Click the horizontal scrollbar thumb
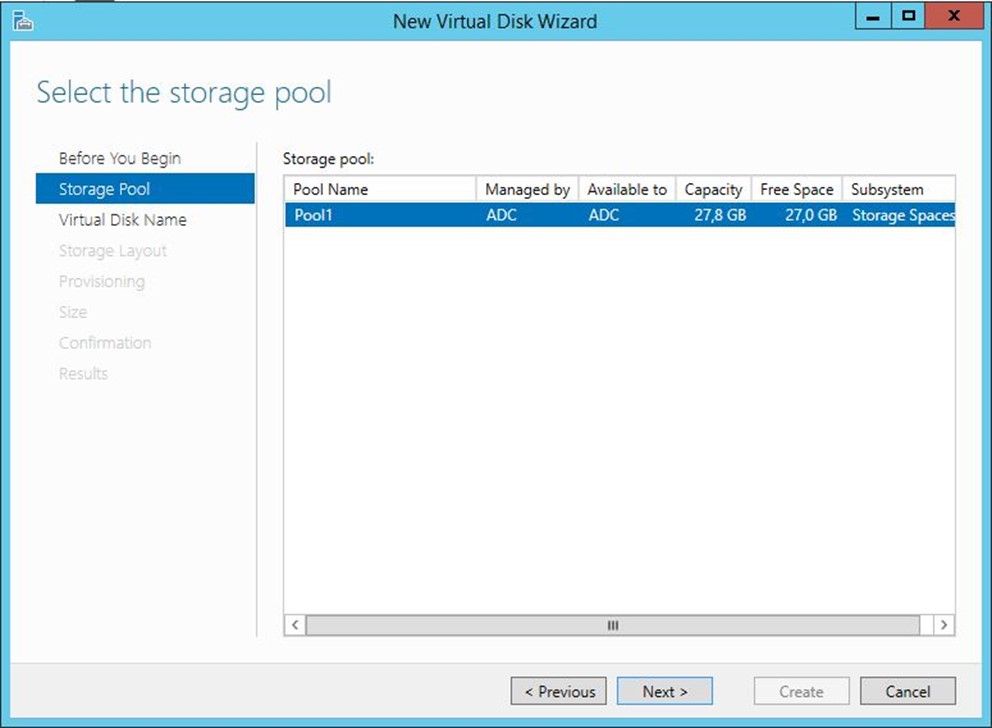The height and width of the screenshot is (728, 992). point(612,625)
